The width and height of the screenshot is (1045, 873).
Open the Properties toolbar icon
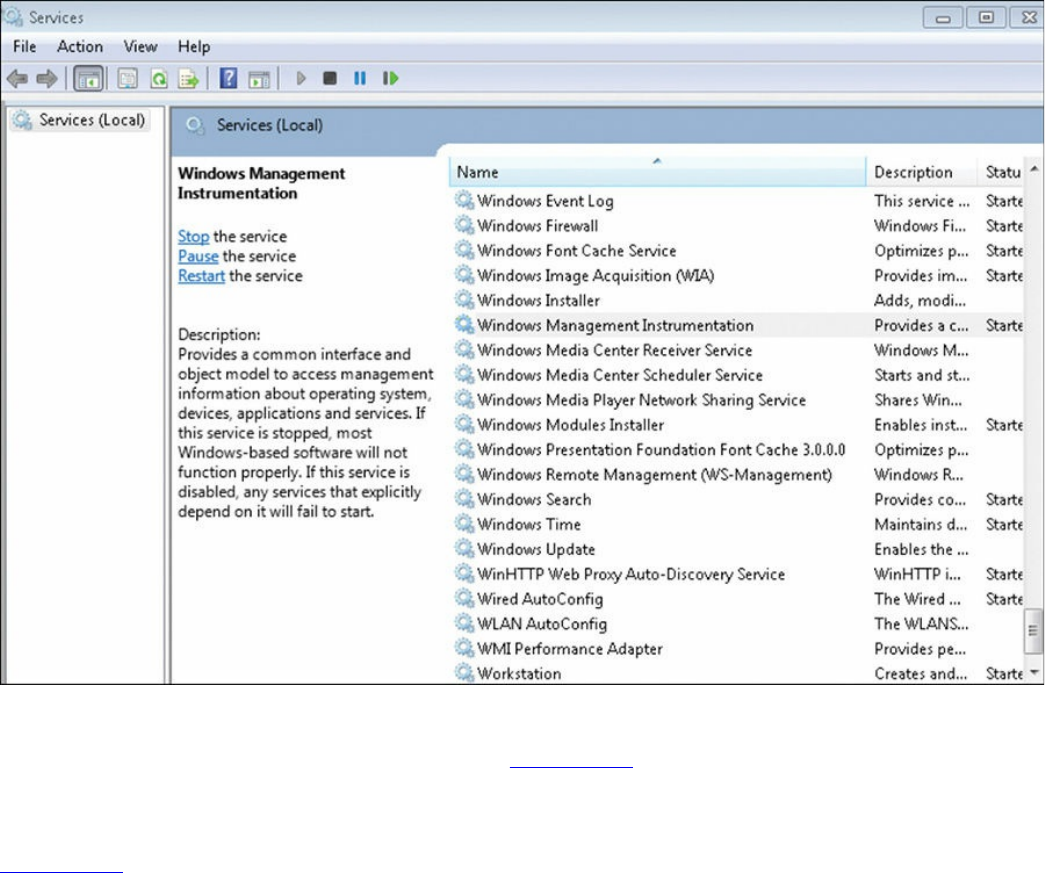pos(127,79)
